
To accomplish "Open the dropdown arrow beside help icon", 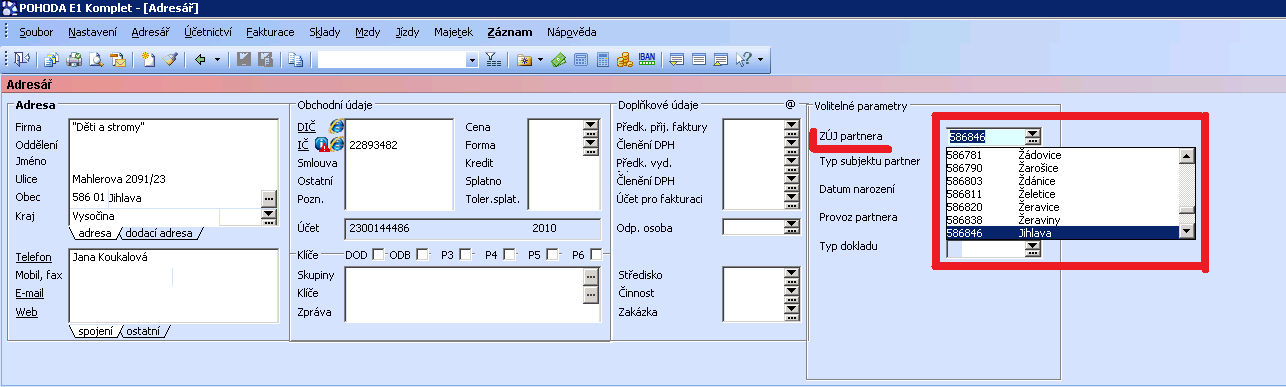I will [760, 60].
